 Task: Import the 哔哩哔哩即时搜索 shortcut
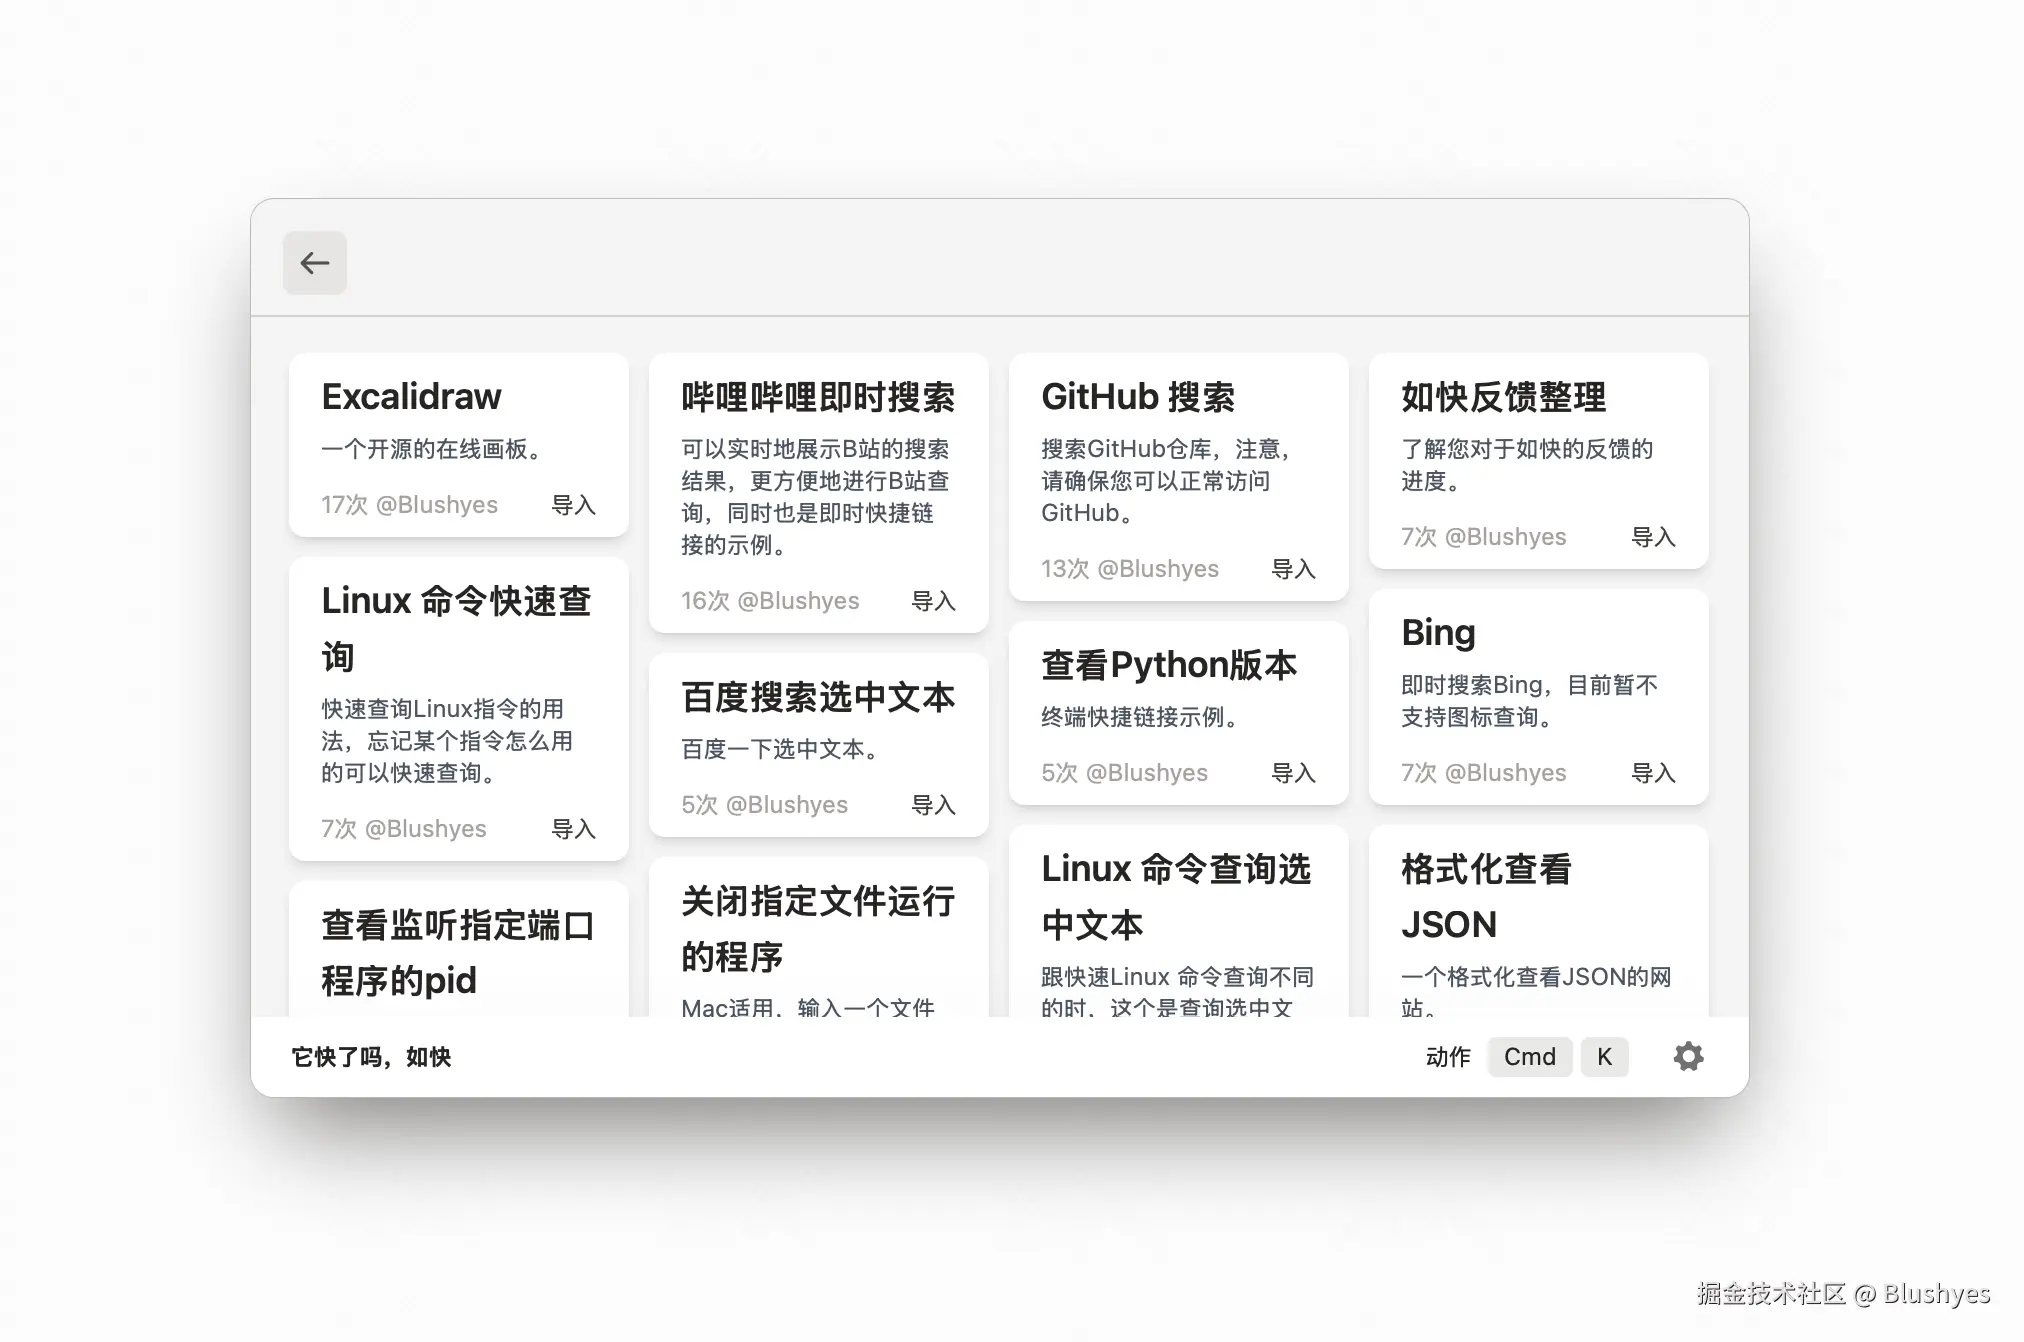point(933,601)
